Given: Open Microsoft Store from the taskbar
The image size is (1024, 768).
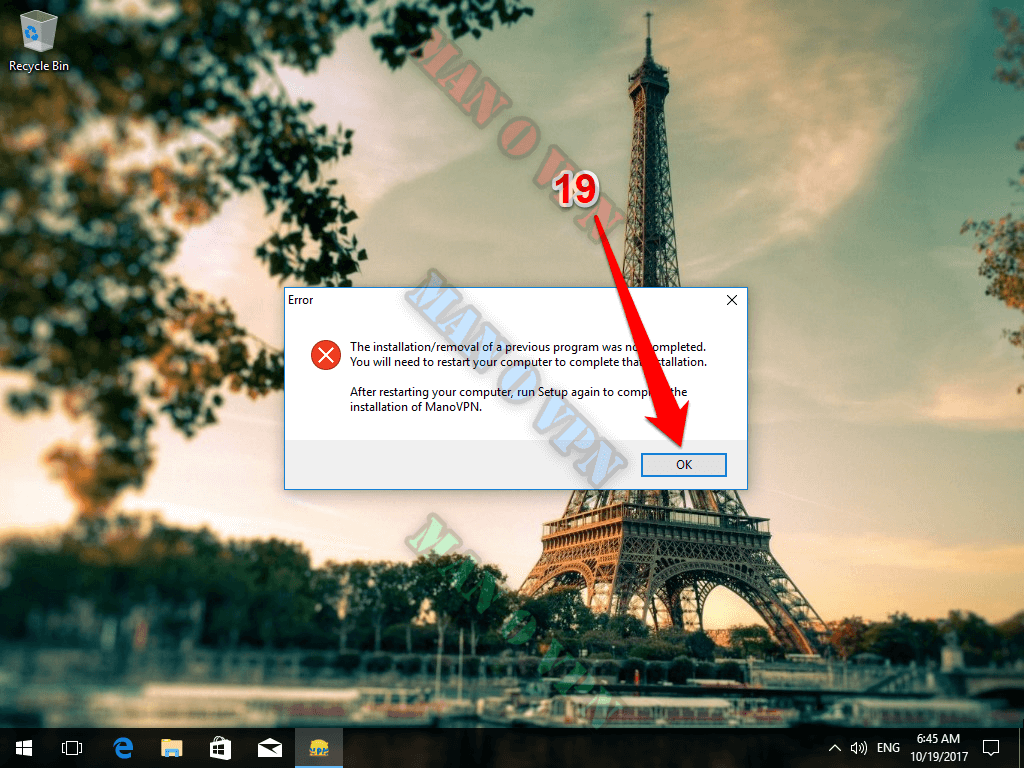Looking at the screenshot, I should tap(220, 748).
